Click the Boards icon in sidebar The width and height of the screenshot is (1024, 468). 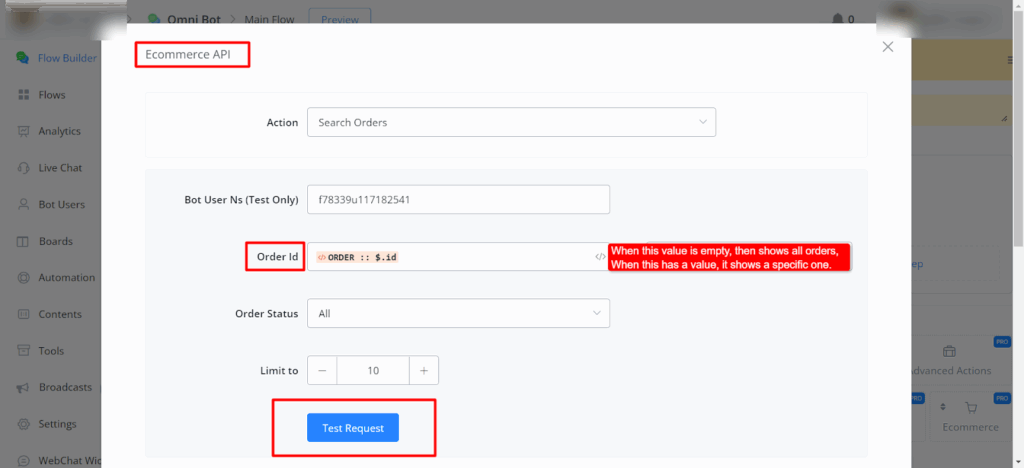coord(22,241)
